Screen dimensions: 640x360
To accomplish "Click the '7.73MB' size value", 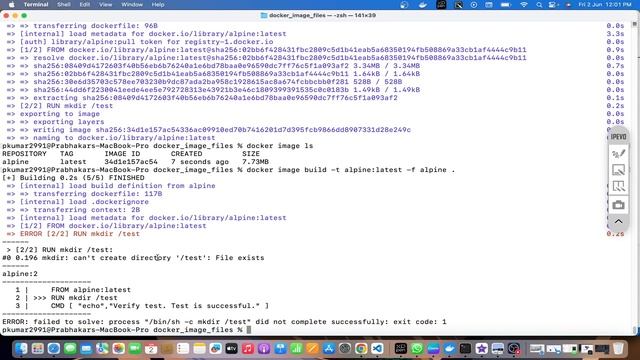I will (255, 162).
